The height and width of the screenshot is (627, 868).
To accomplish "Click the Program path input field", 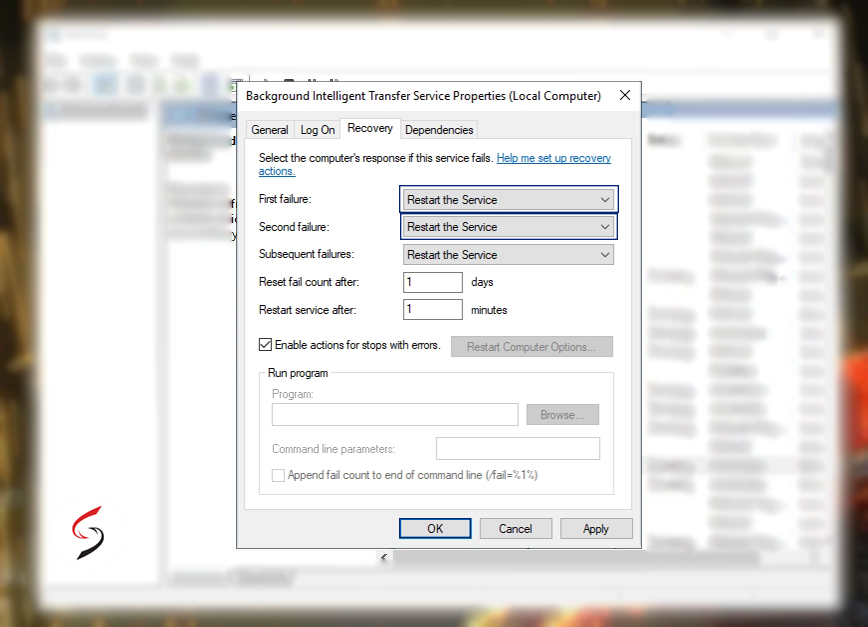I will pyautogui.click(x=395, y=414).
